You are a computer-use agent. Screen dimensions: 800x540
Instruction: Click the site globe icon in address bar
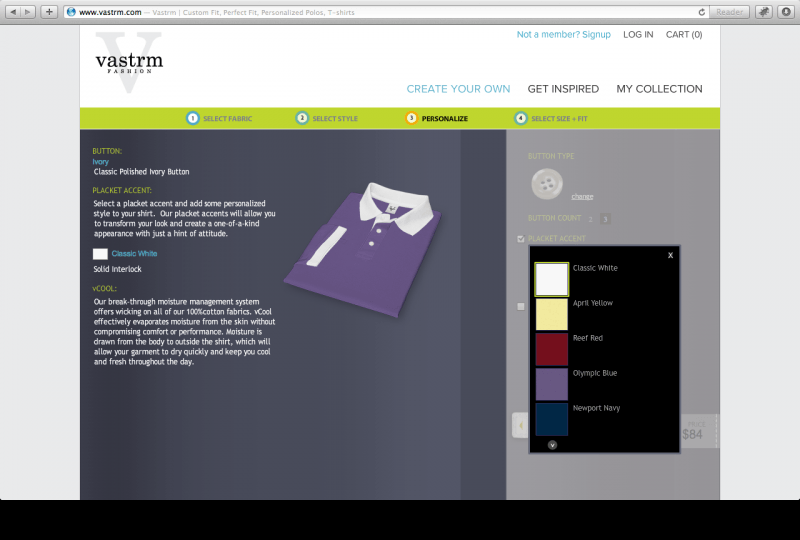click(71, 12)
